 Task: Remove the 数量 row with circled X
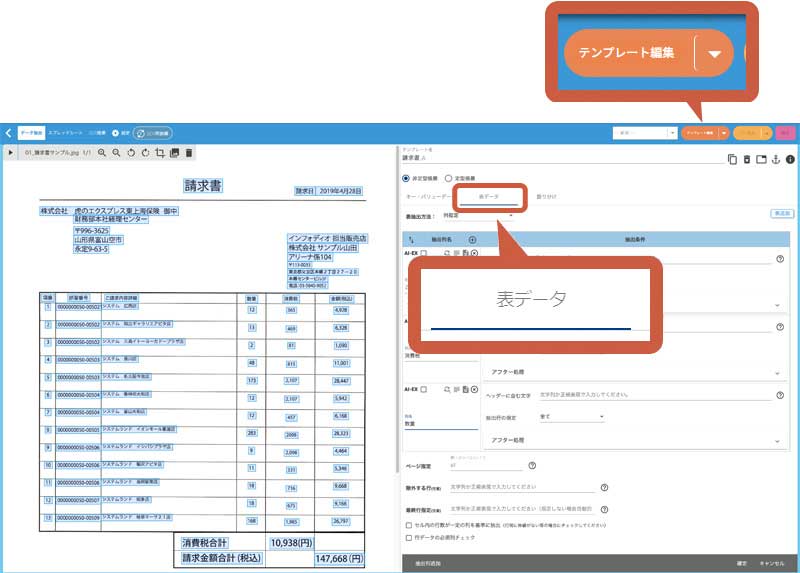[x=474, y=389]
